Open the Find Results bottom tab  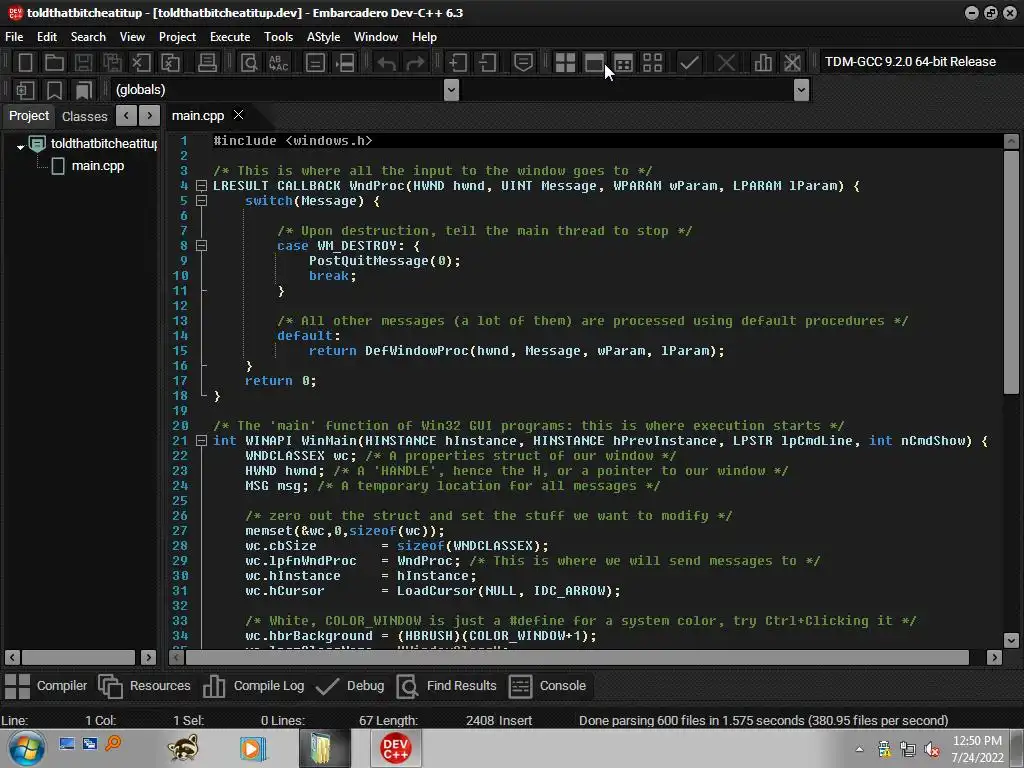[447, 686]
